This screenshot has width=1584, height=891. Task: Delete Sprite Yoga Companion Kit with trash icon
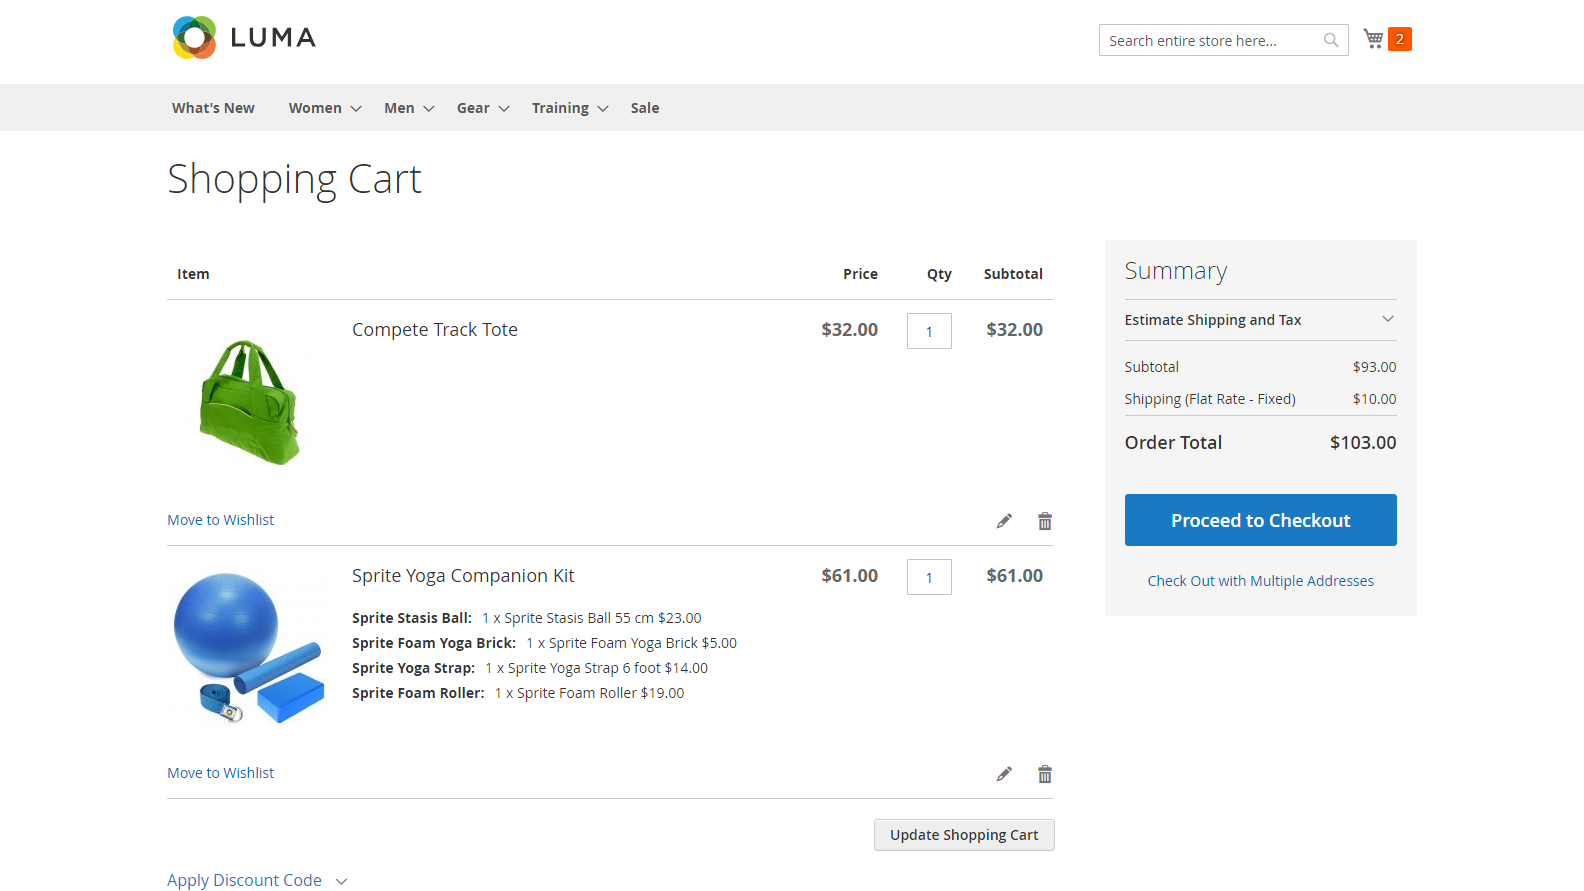(x=1045, y=774)
